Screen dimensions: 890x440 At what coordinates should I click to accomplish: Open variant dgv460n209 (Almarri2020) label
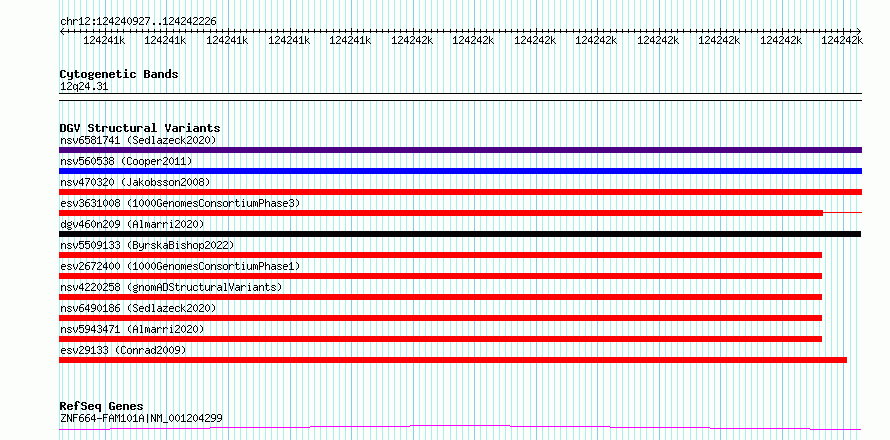click(x=132, y=224)
